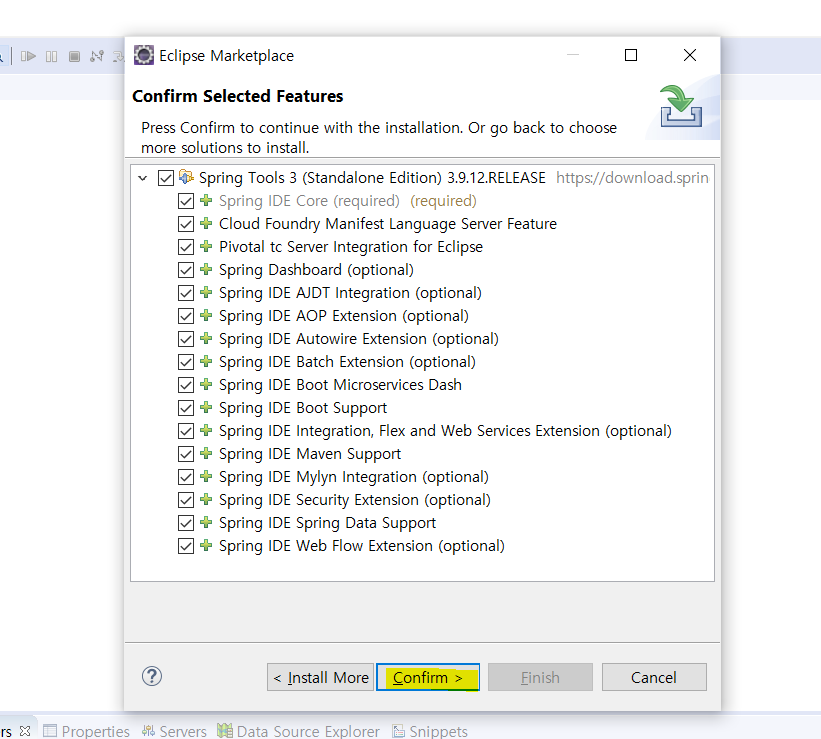Click green plus icon beside Batch Extension
821x739 pixels.
(x=206, y=361)
